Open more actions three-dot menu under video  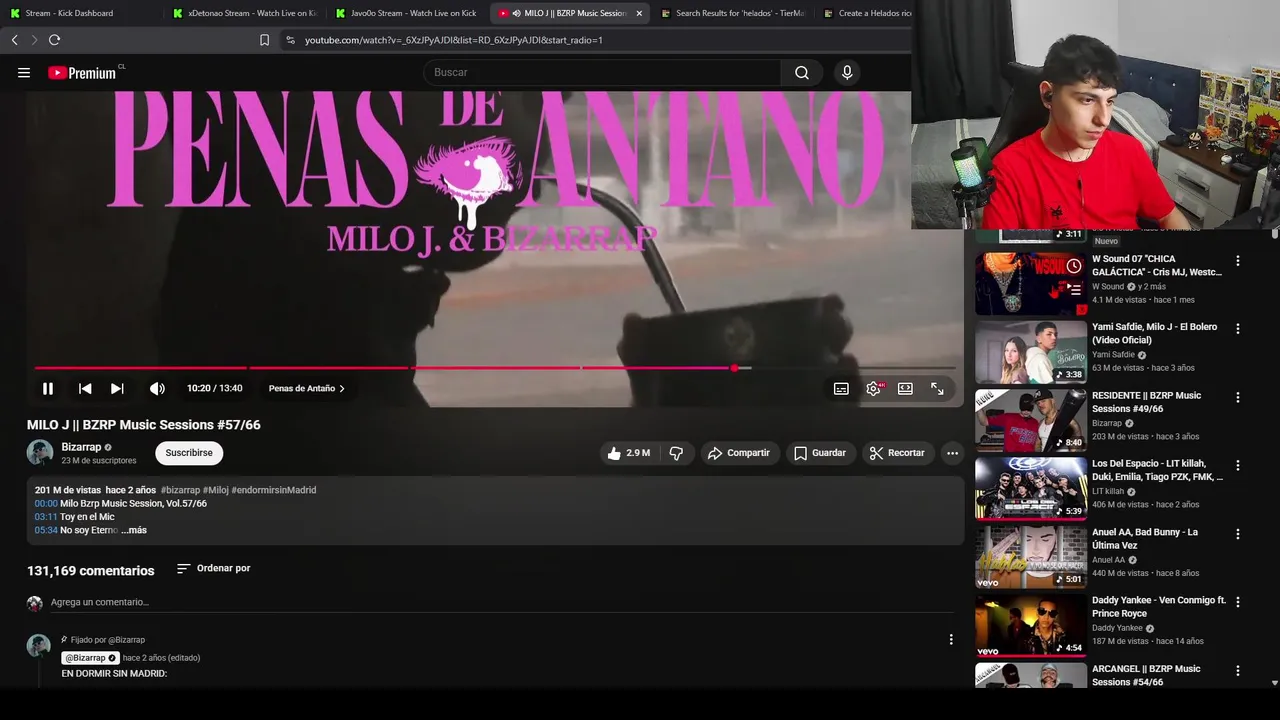tap(952, 453)
